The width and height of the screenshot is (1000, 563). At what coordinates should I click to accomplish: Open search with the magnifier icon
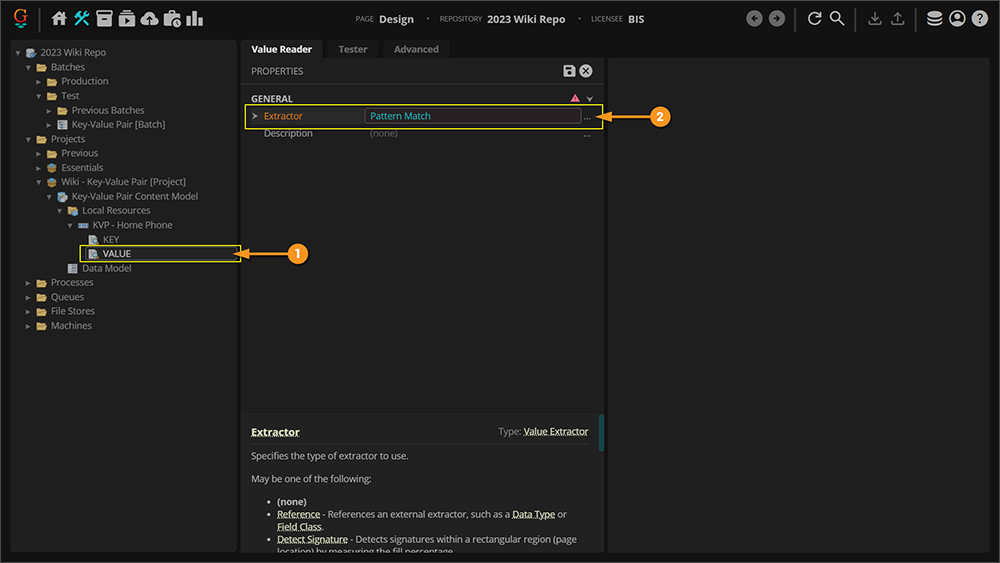pos(837,18)
